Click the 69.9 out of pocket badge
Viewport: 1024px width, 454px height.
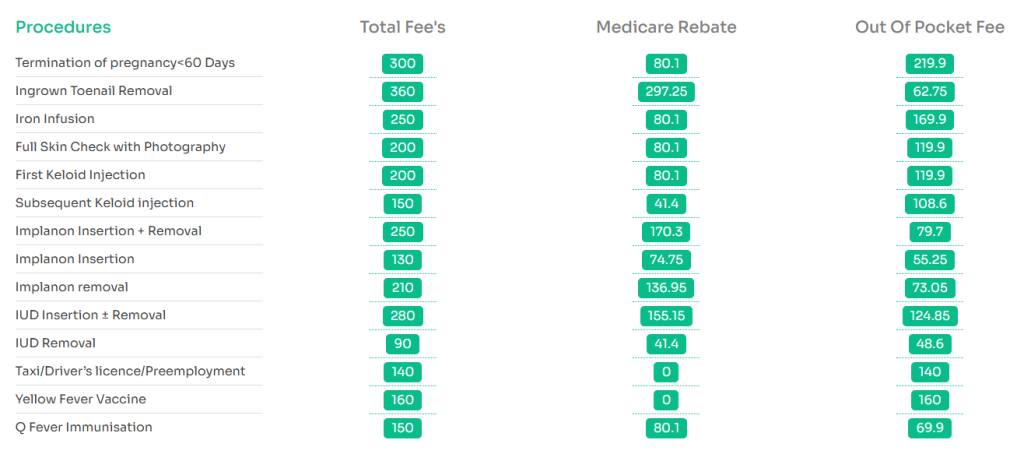click(930, 428)
